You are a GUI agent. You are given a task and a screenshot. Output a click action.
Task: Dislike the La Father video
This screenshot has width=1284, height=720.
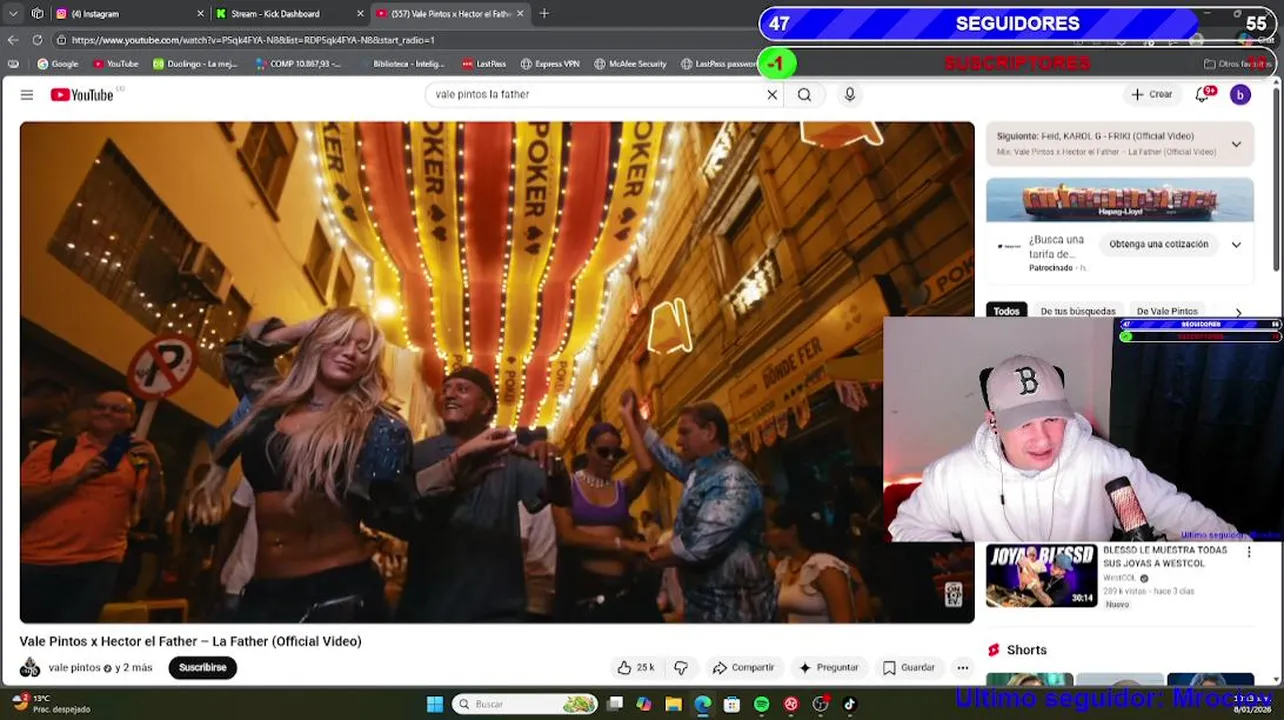pyautogui.click(x=681, y=668)
